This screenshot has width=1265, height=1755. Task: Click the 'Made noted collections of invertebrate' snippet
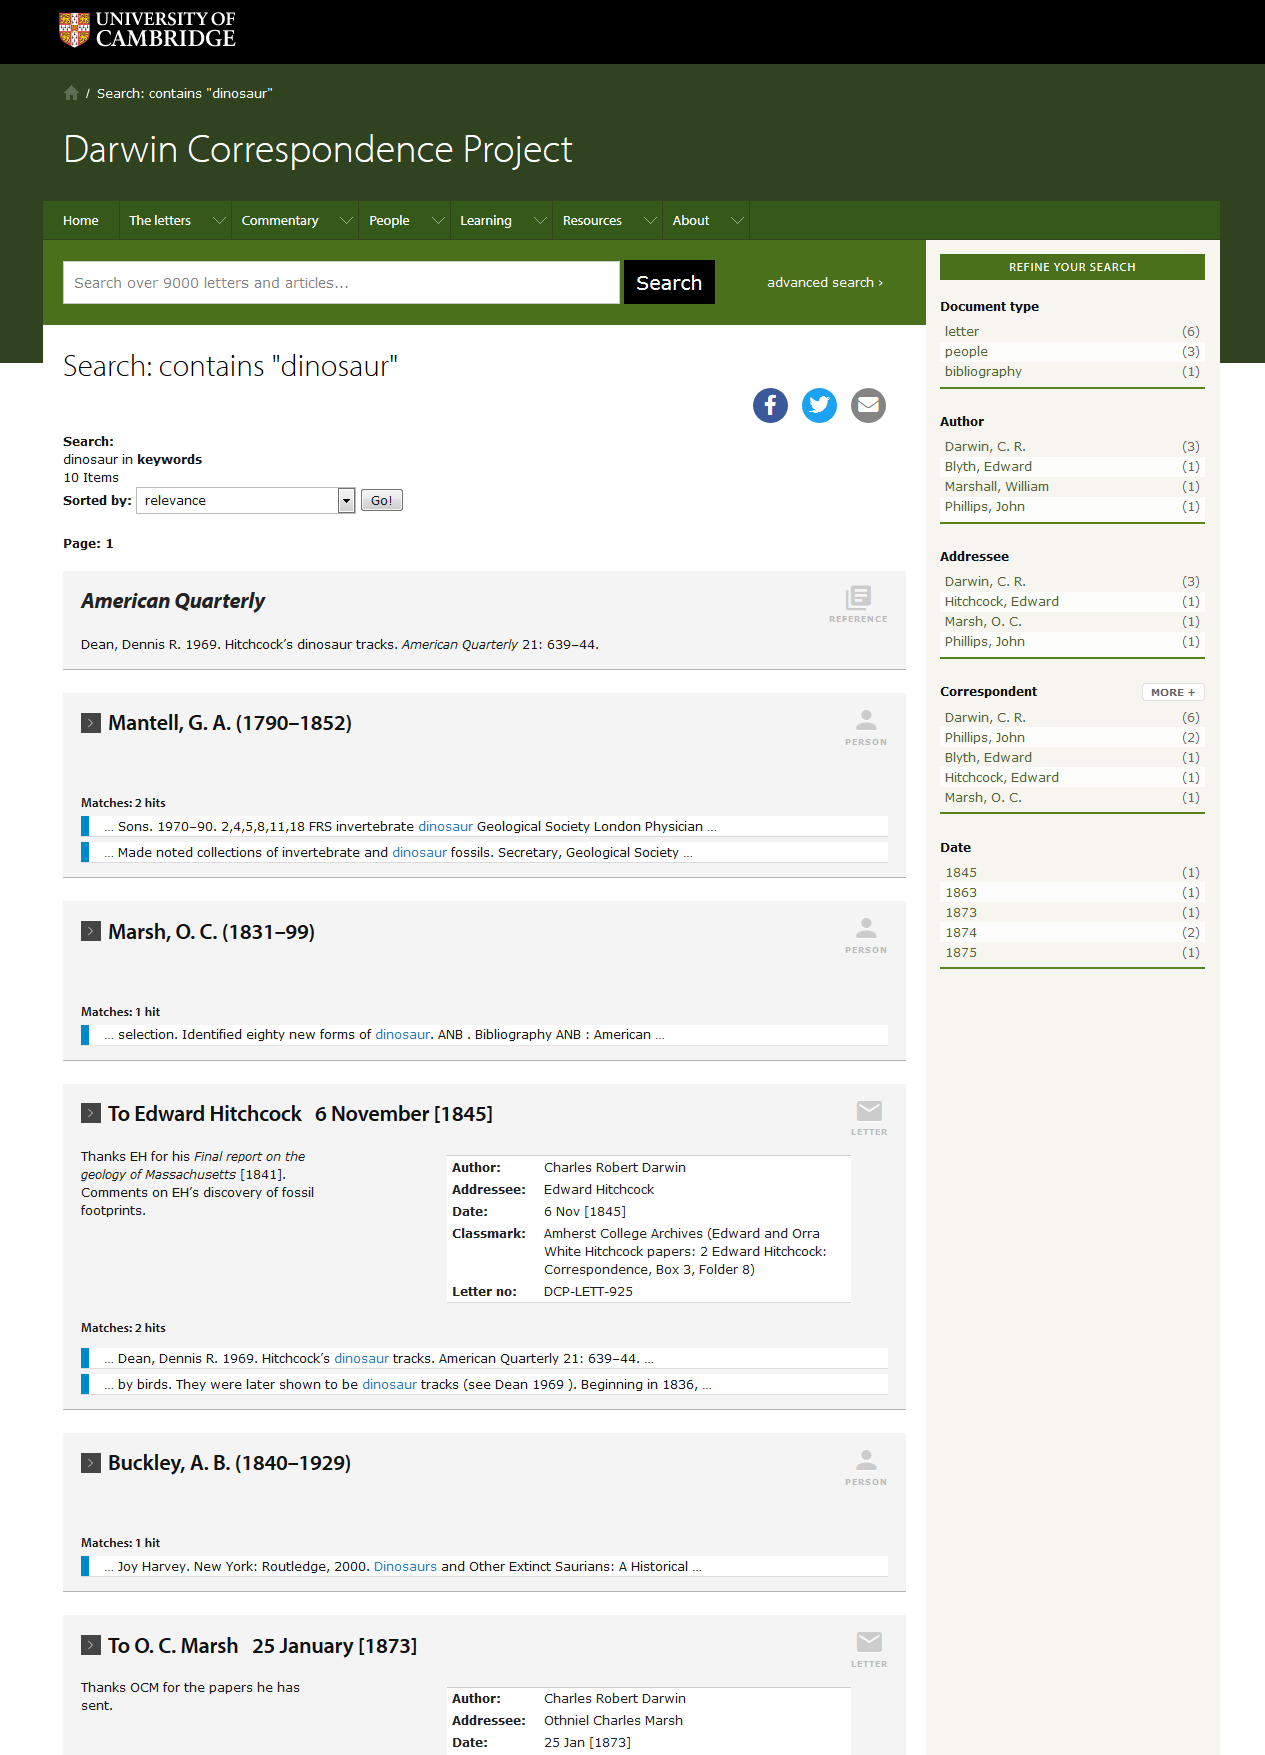[485, 853]
